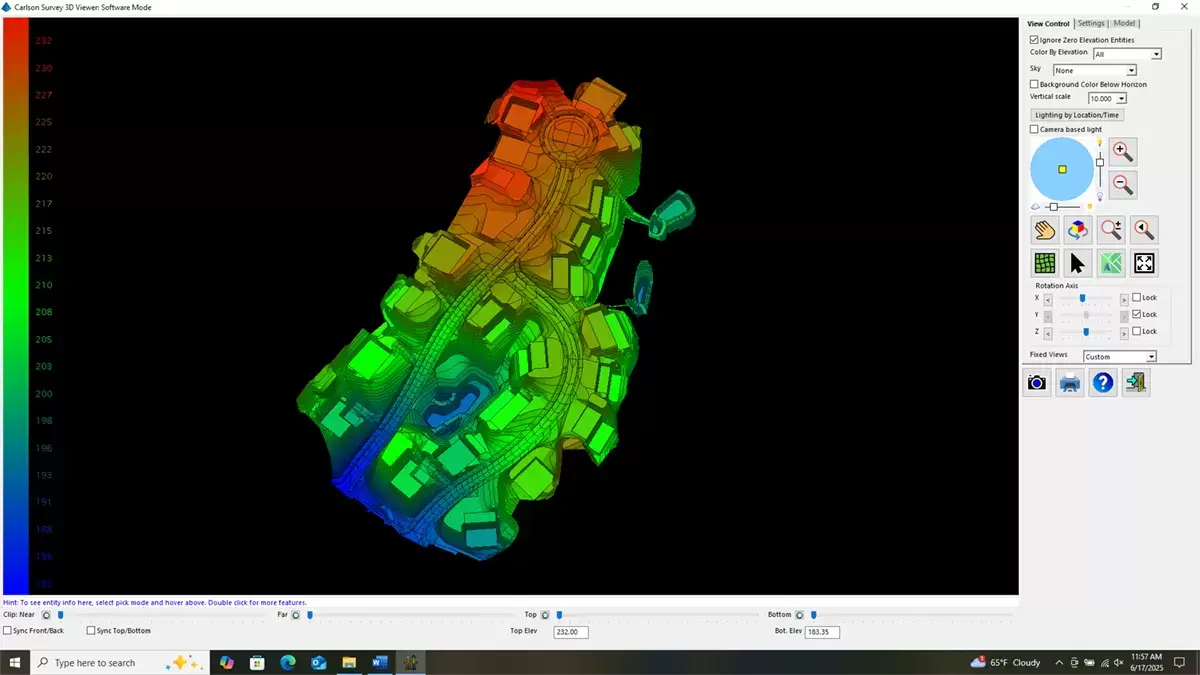The height and width of the screenshot is (675, 1200).
Task: Switch to the Settings tab
Action: 1091,23
